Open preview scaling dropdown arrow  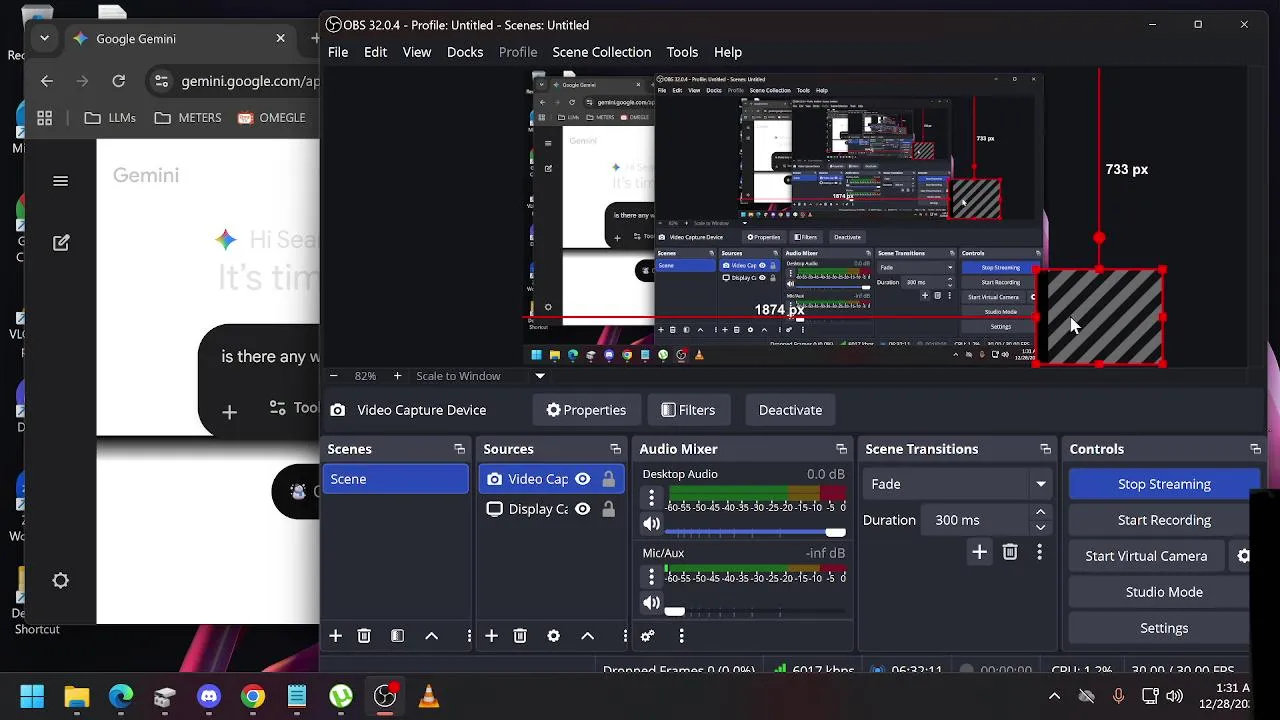(x=540, y=376)
